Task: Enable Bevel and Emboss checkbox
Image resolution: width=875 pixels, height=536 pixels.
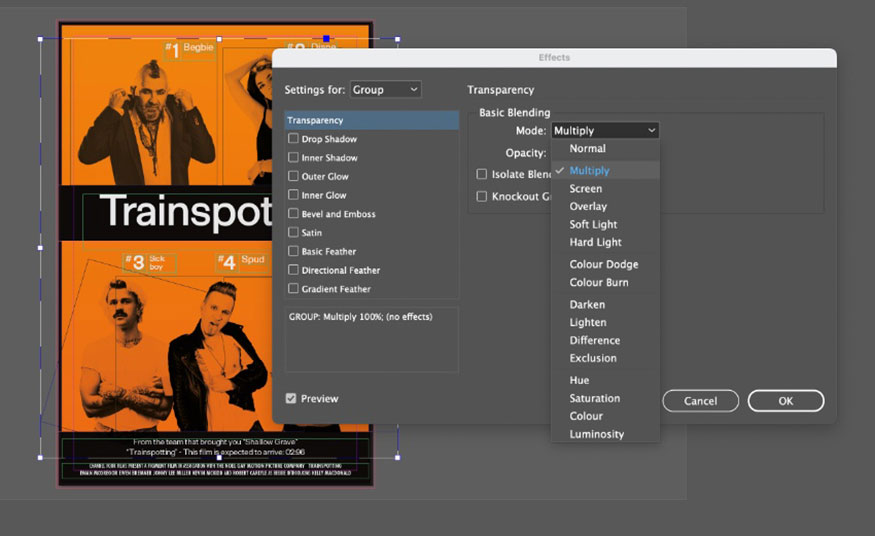Action: tap(293, 214)
